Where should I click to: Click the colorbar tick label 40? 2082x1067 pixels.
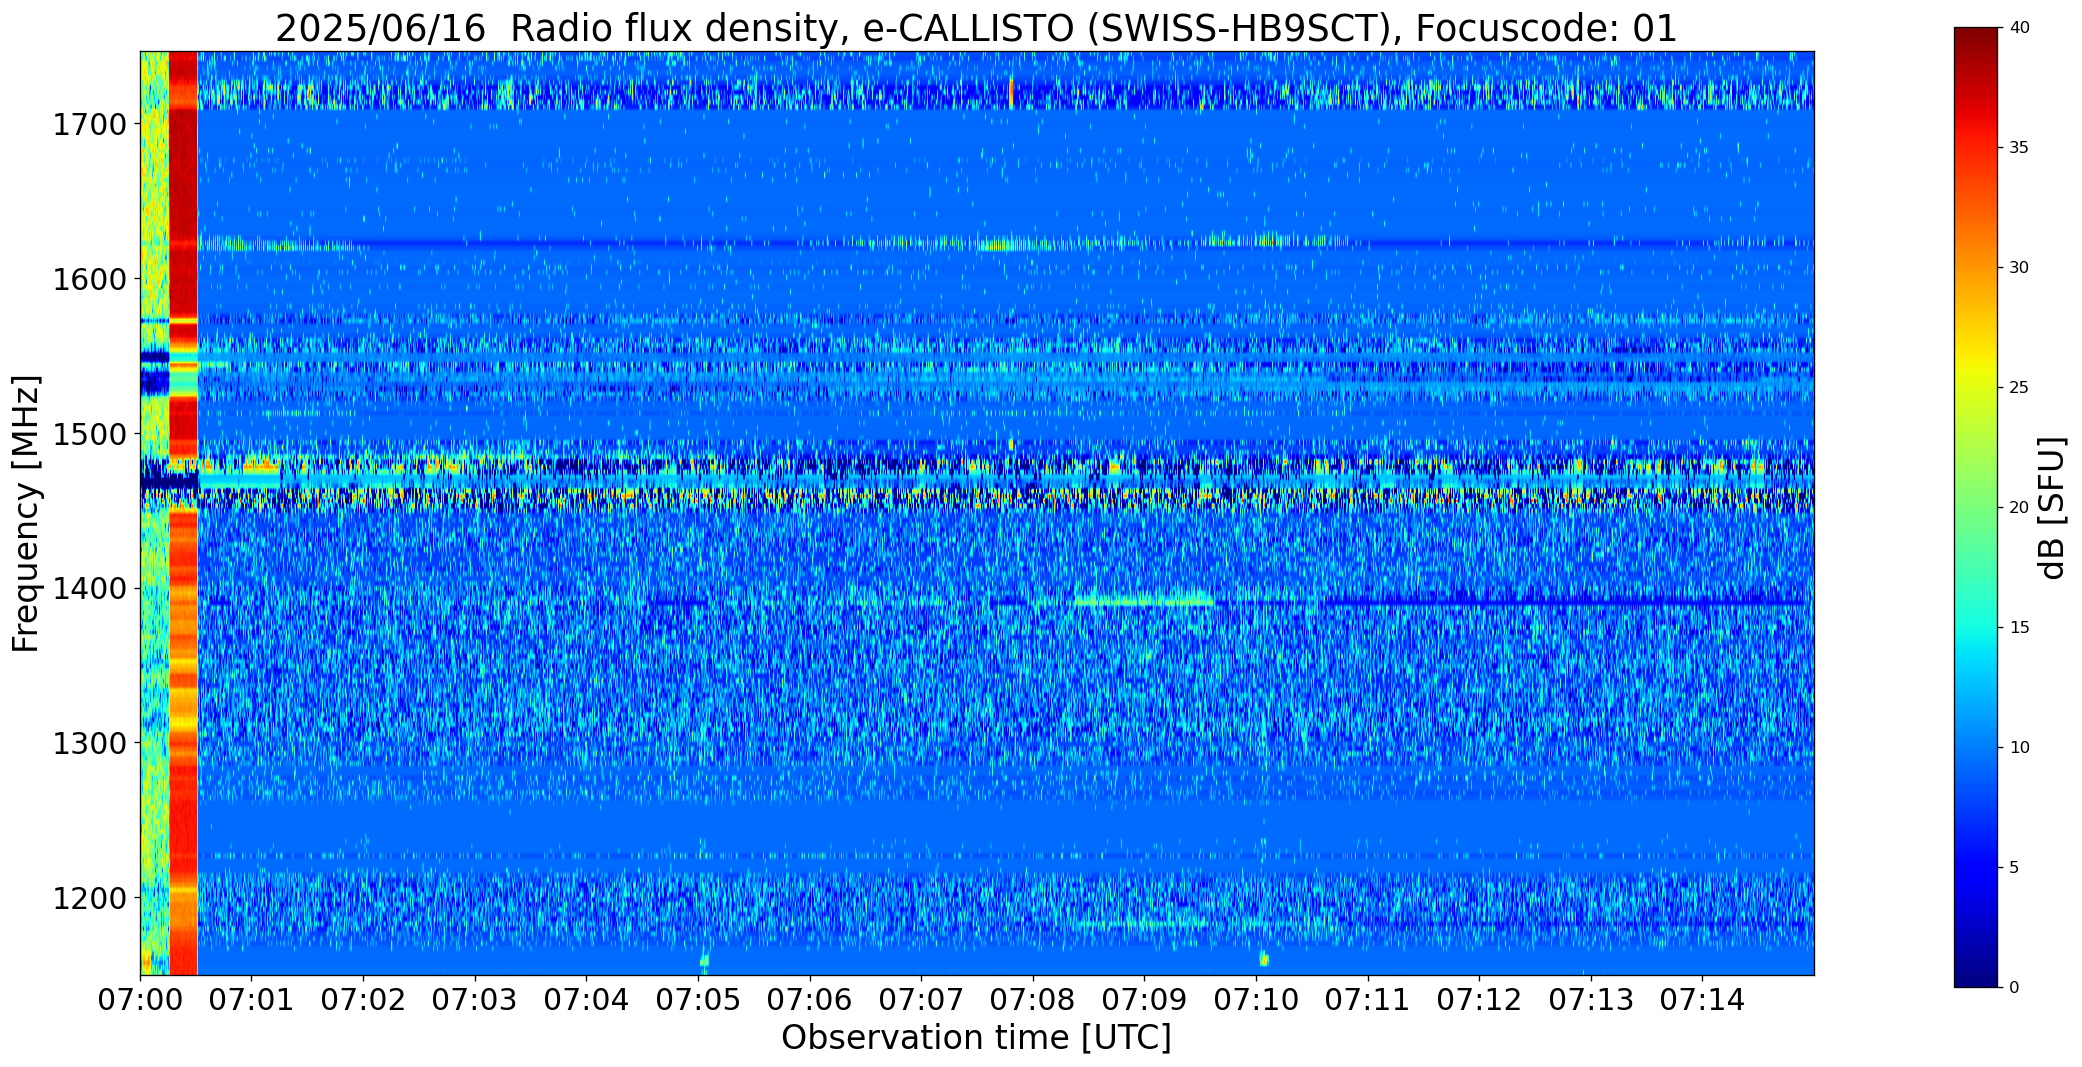coord(2019,28)
